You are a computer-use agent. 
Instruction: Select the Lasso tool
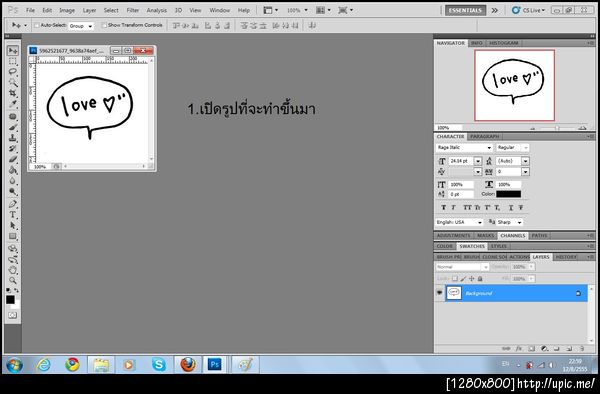[x=13, y=72]
